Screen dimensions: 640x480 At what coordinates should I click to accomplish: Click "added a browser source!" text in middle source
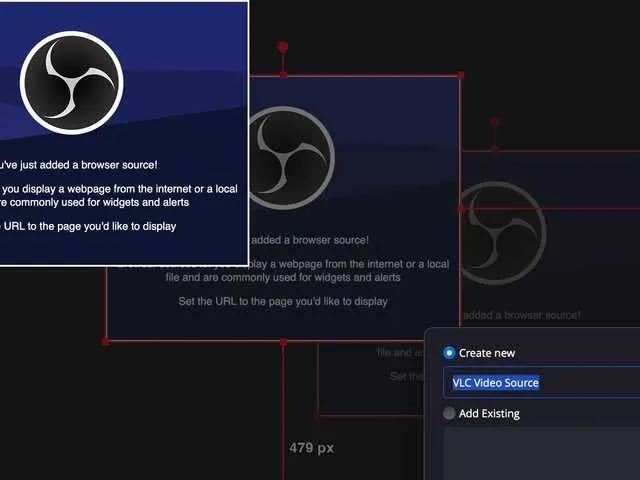(x=310, y=240)
